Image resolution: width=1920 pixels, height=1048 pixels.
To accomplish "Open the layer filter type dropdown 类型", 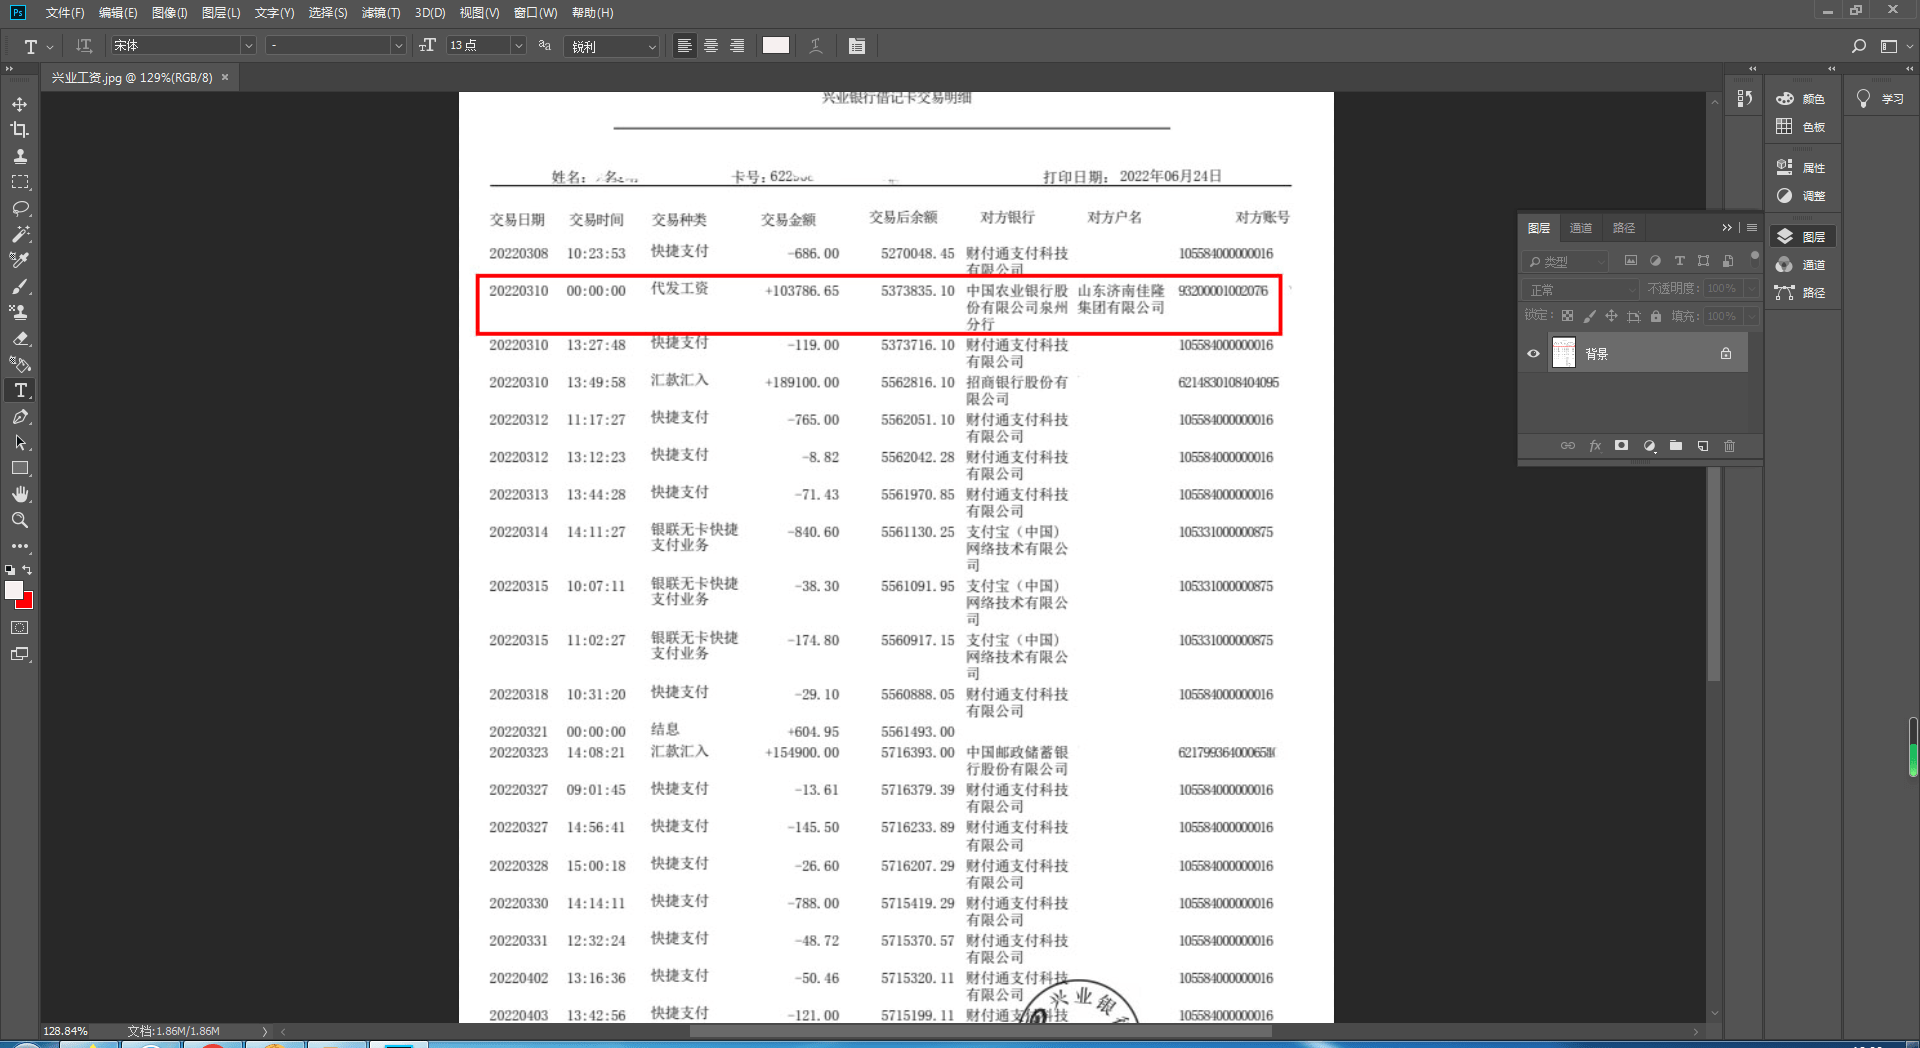I will (1566, 261).
